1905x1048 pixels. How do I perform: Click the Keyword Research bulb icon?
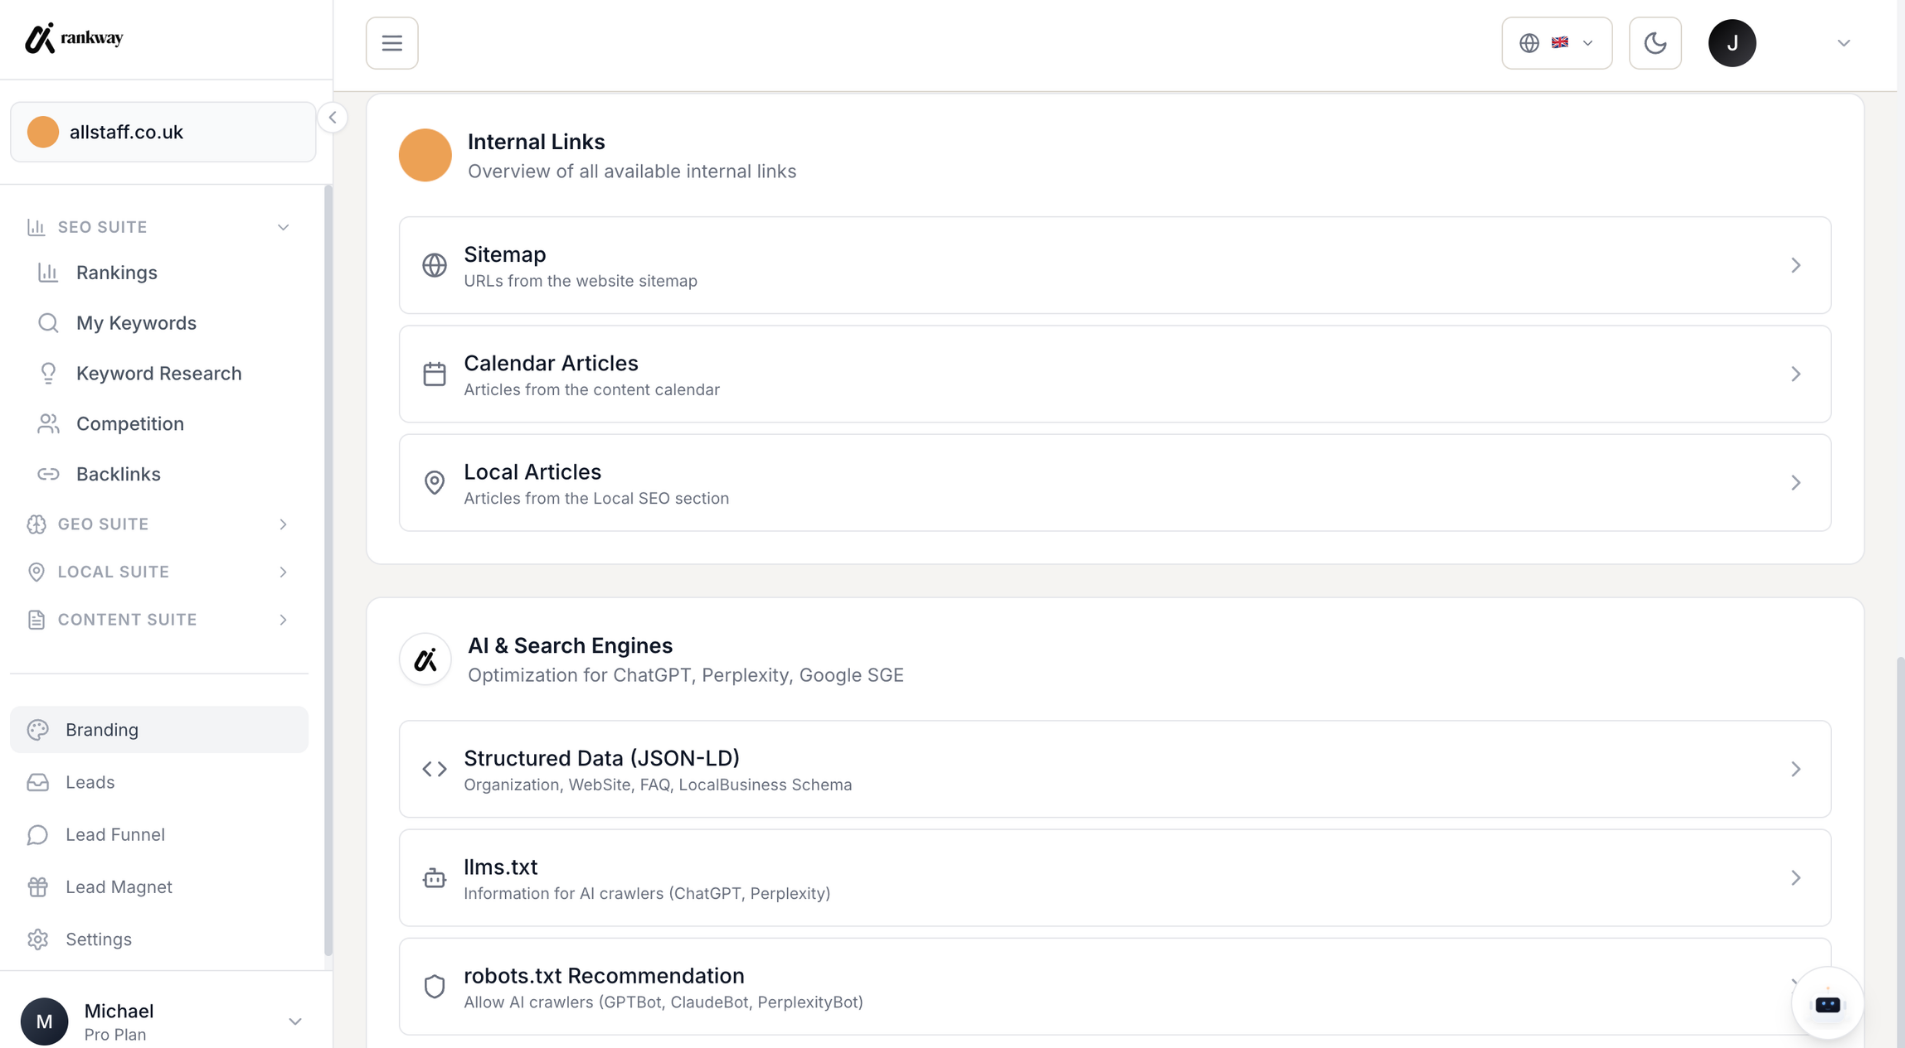(48, 373)
